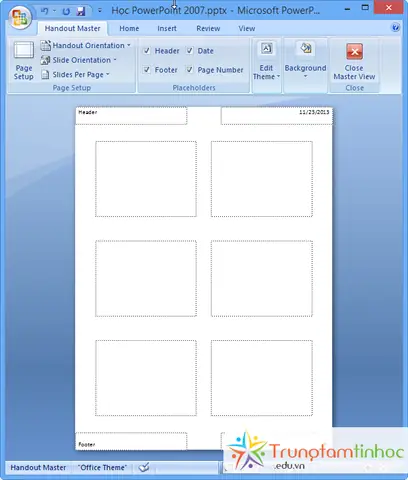Click the Save disk icon
Viewport: 408px width, 480px height.
[81, 11]
